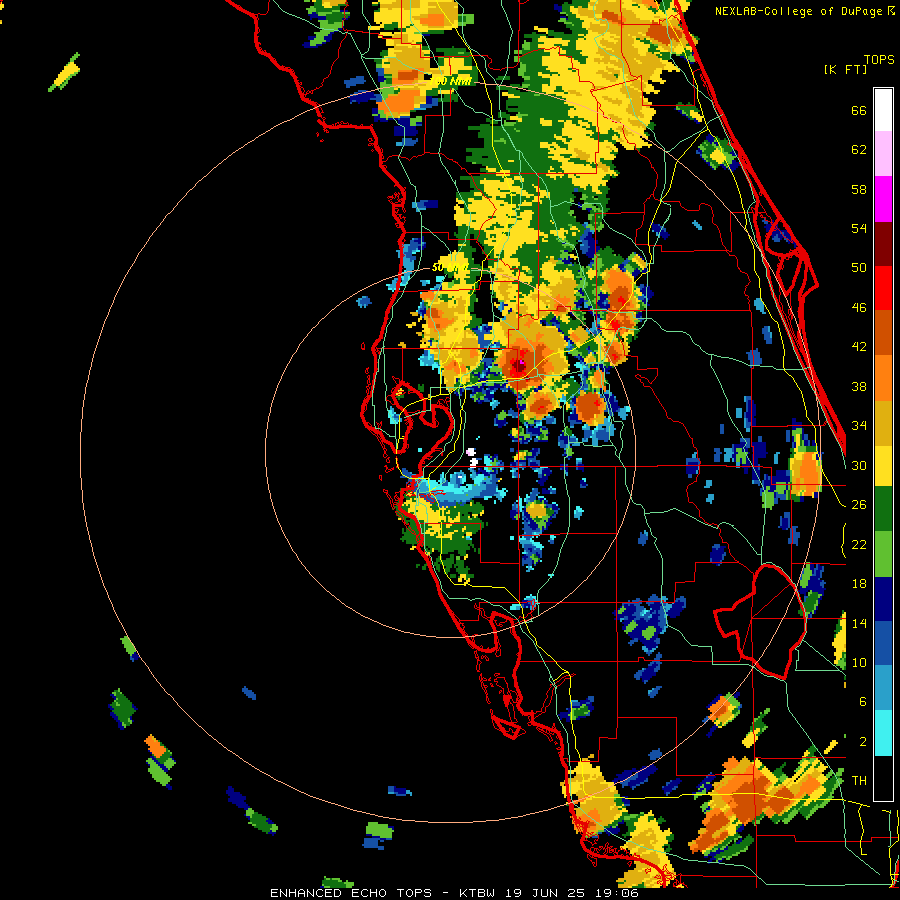Click the 30 legend value

pos(859,465)
